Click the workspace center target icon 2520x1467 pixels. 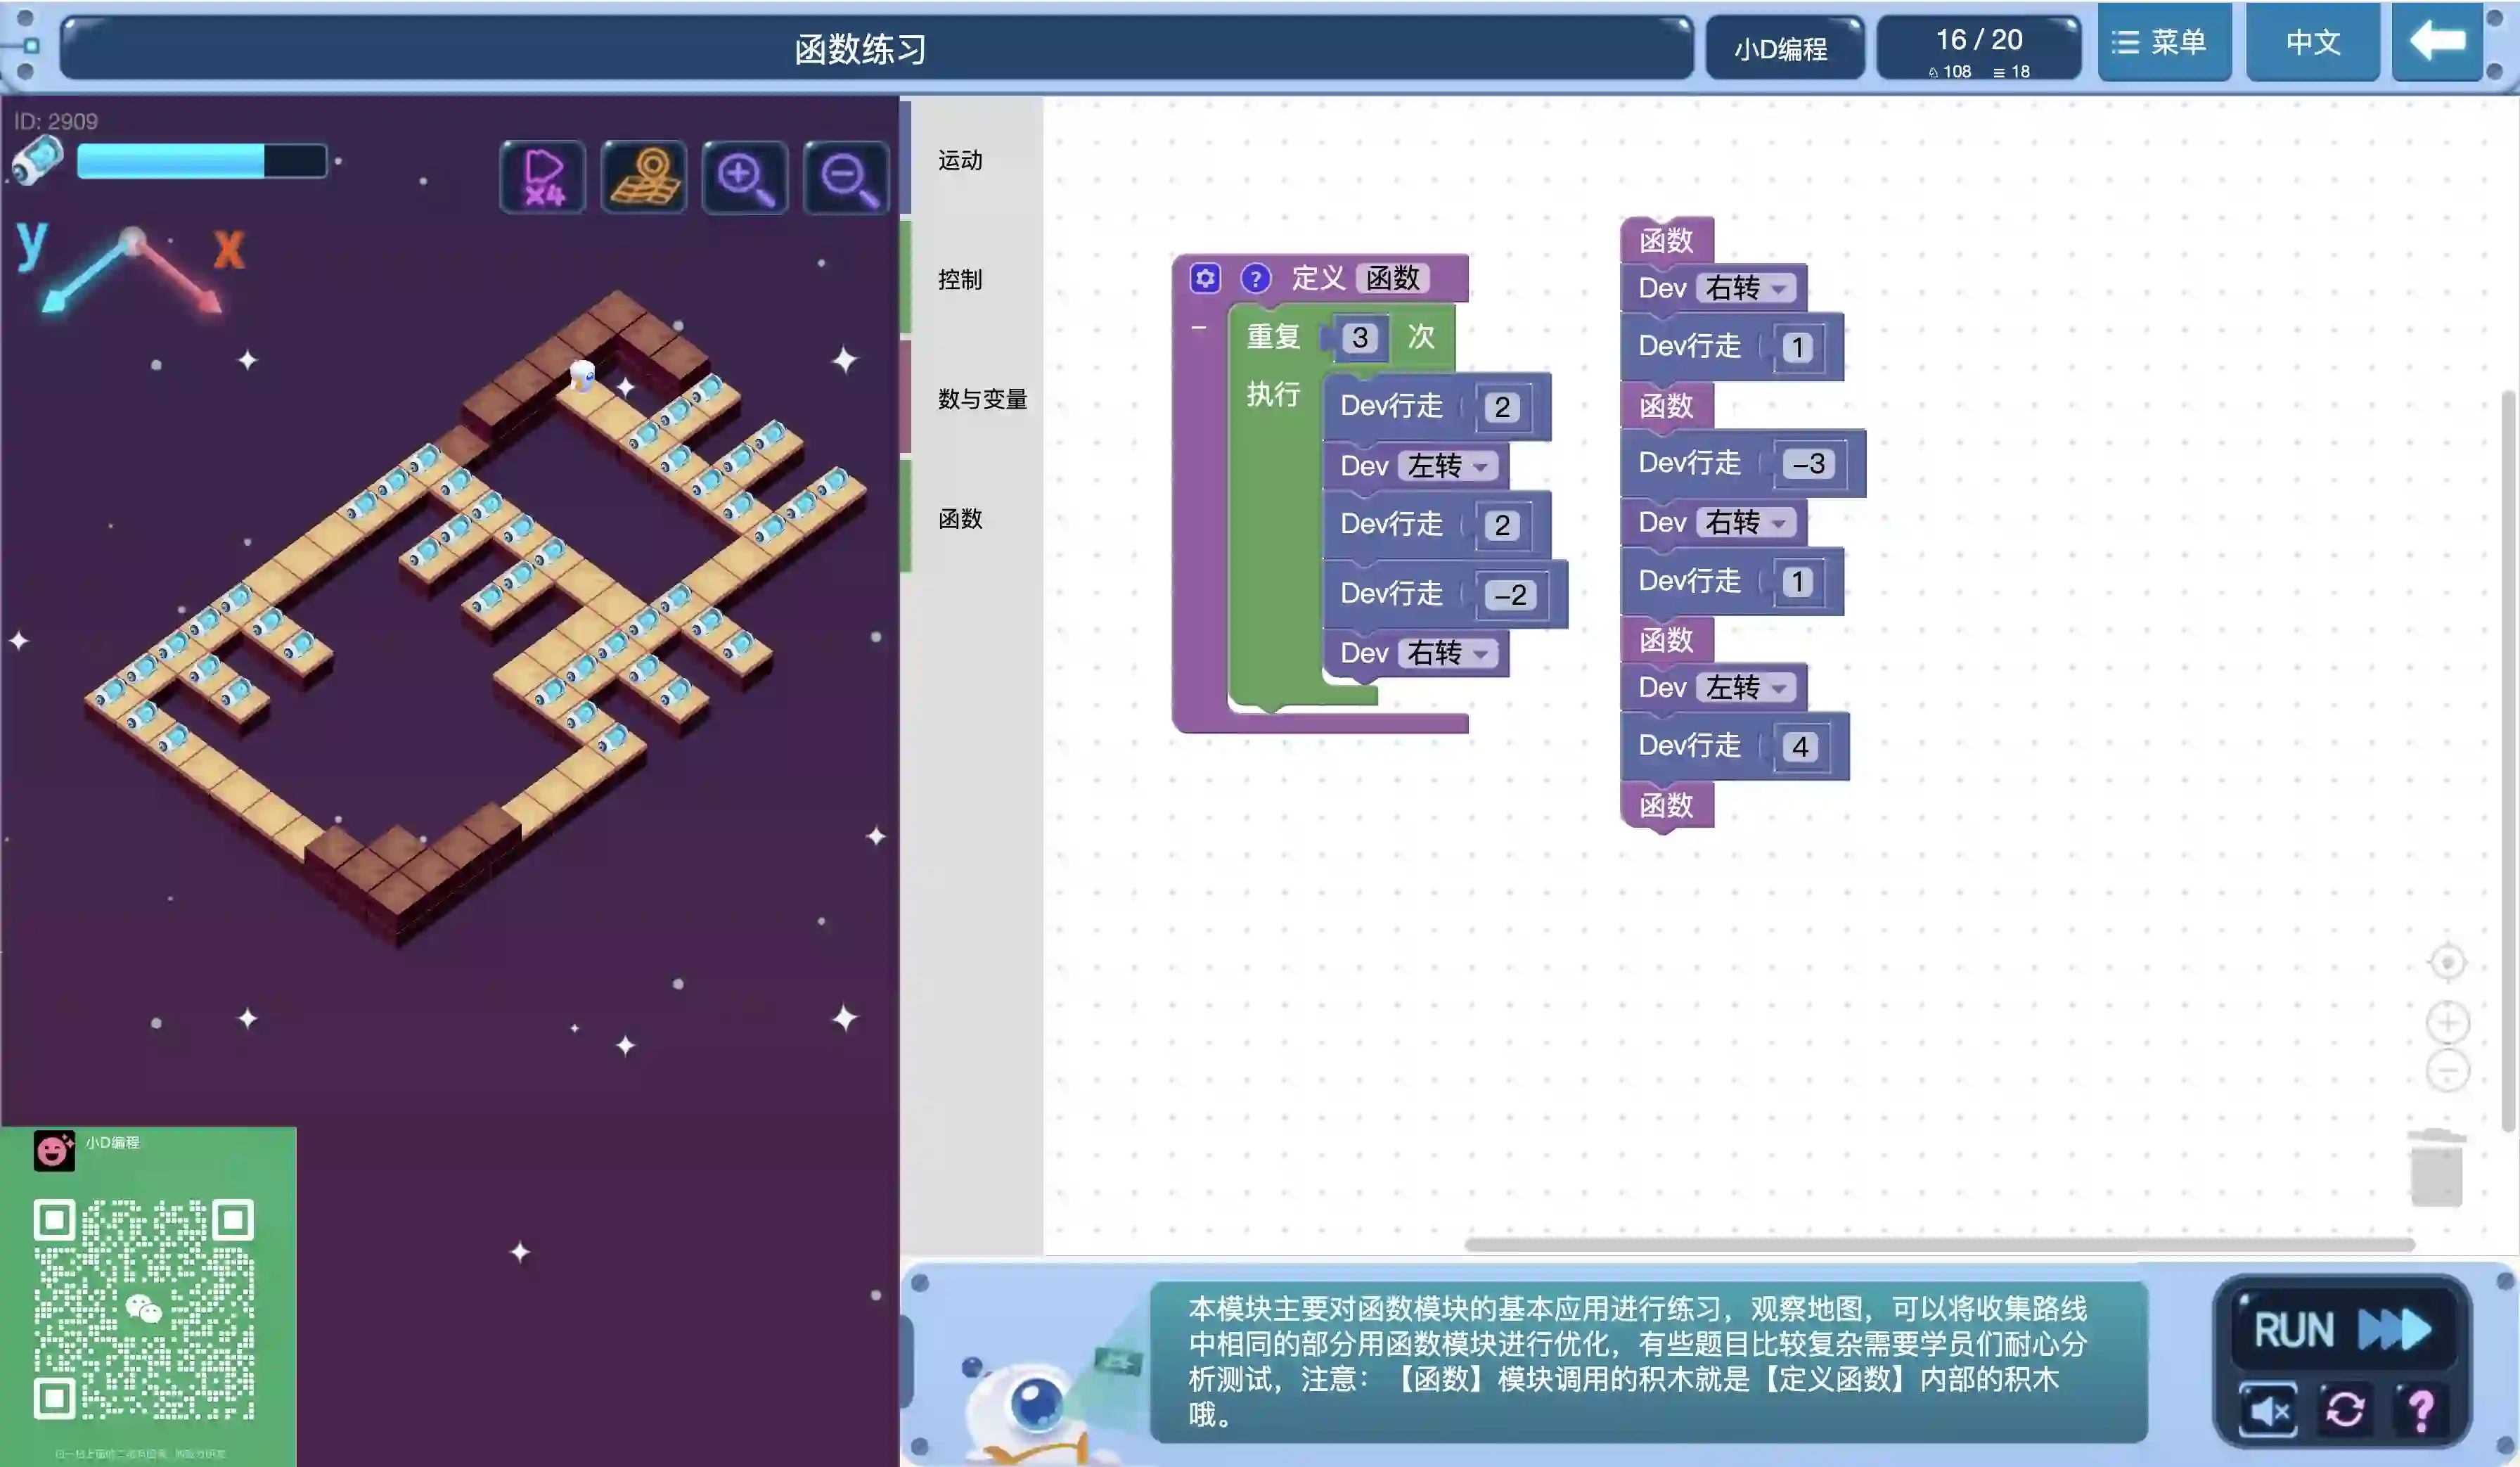[2447, 963]
